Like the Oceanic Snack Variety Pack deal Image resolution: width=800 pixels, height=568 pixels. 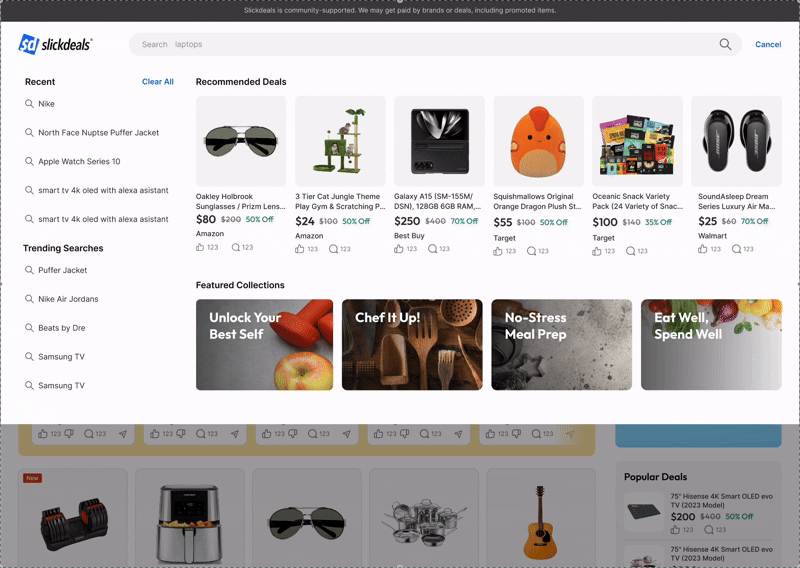point(597,251)
